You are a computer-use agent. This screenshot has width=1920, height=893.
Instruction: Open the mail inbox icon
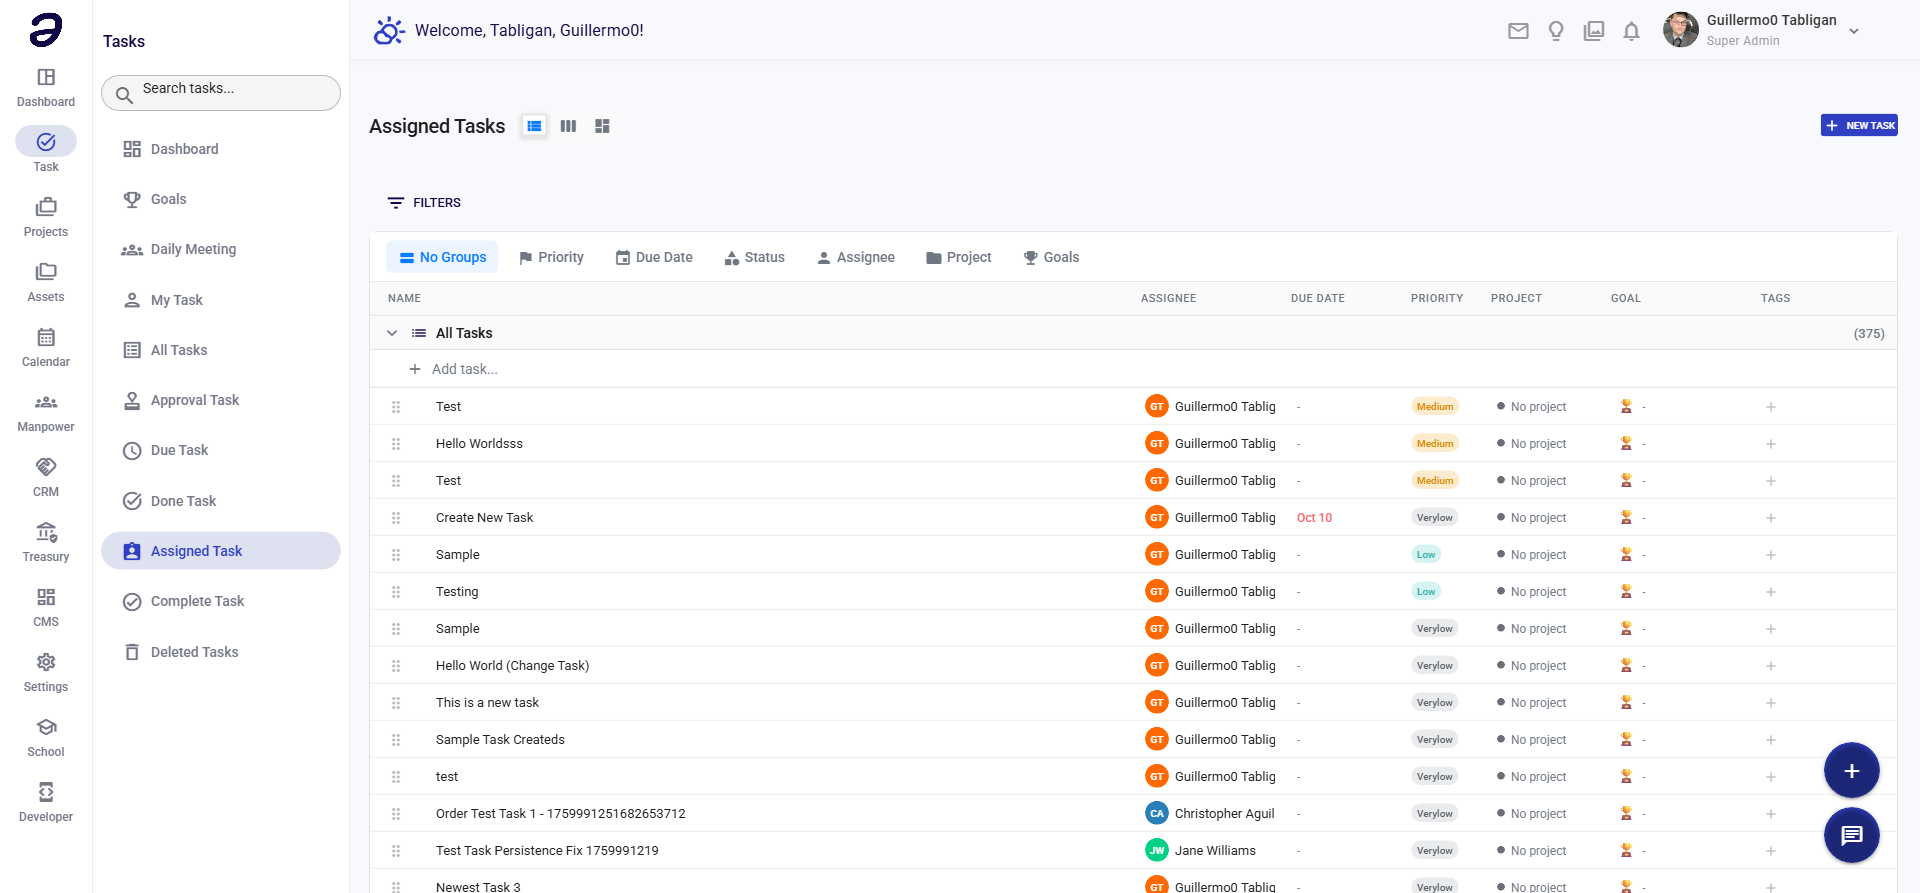coord(1518,31)
